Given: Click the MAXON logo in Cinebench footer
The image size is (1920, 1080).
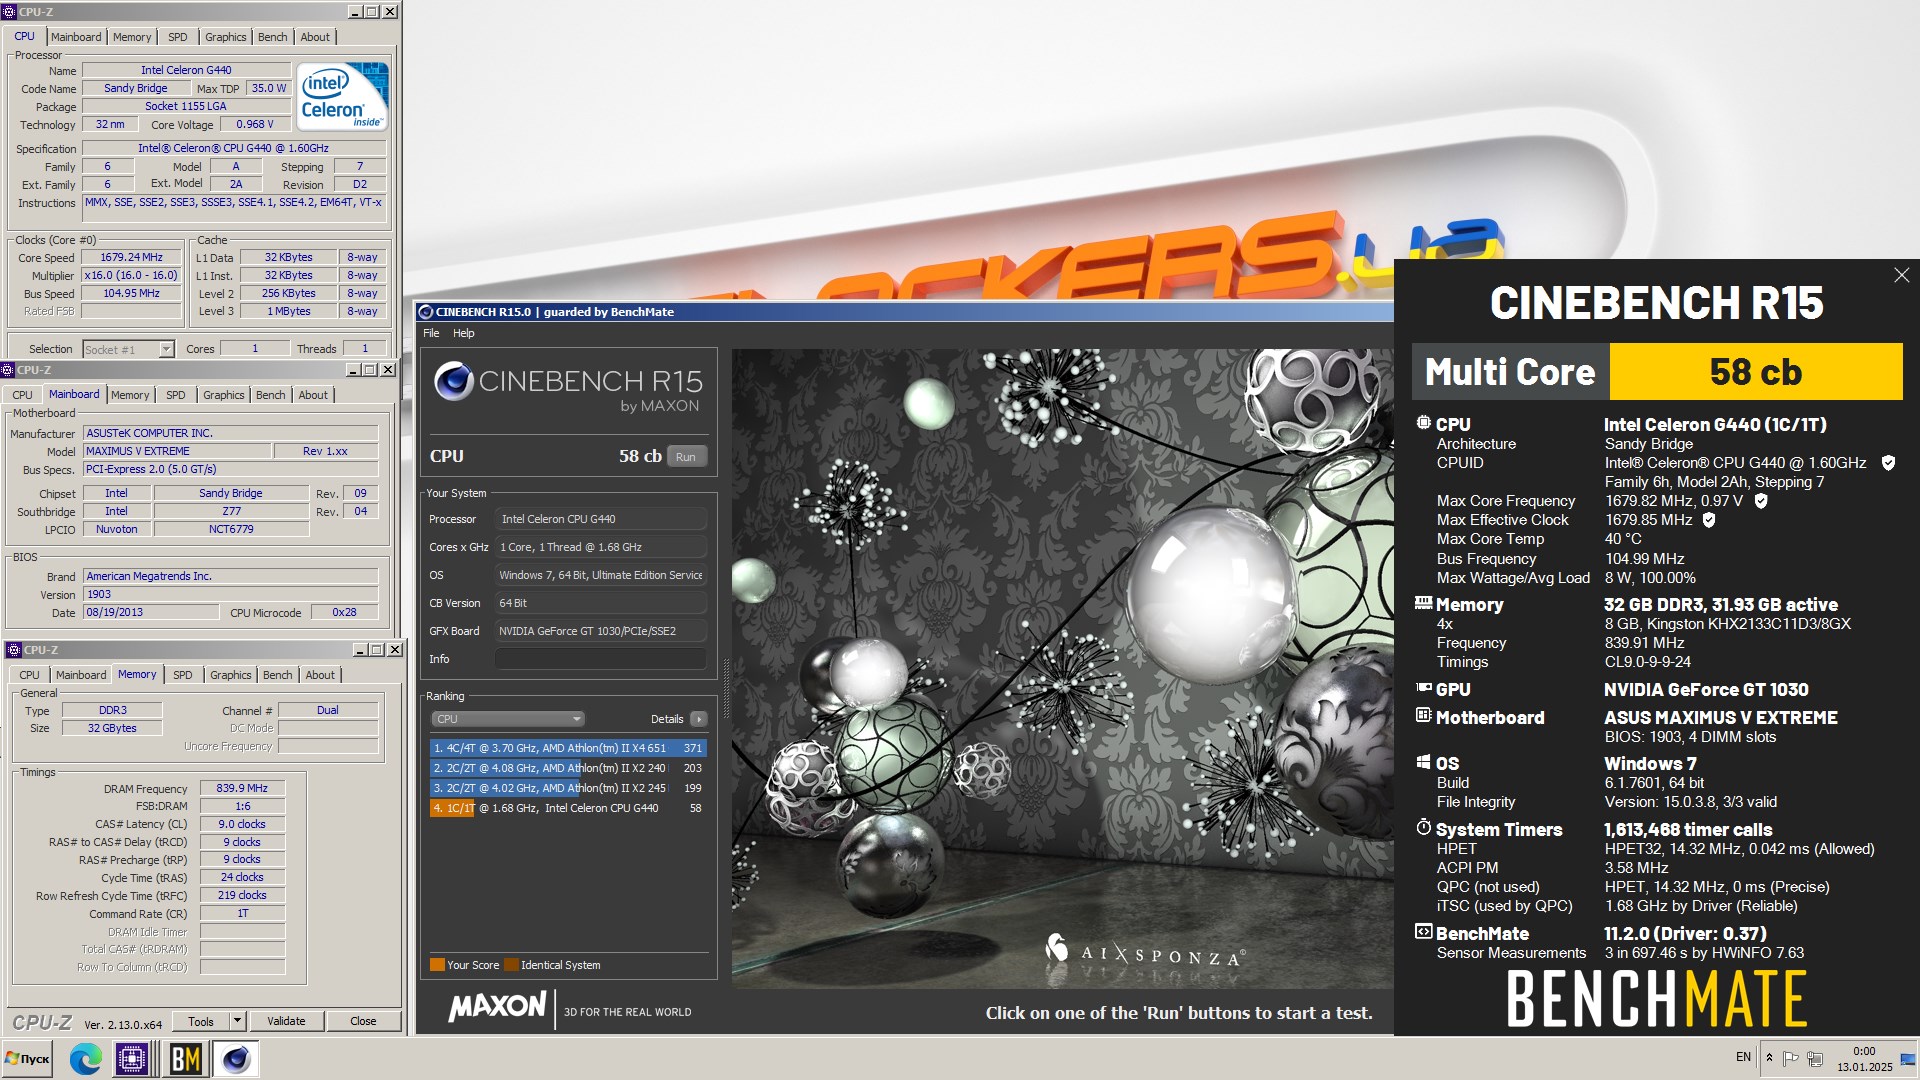Looking at the screenshot, I should click(497, 1007).
